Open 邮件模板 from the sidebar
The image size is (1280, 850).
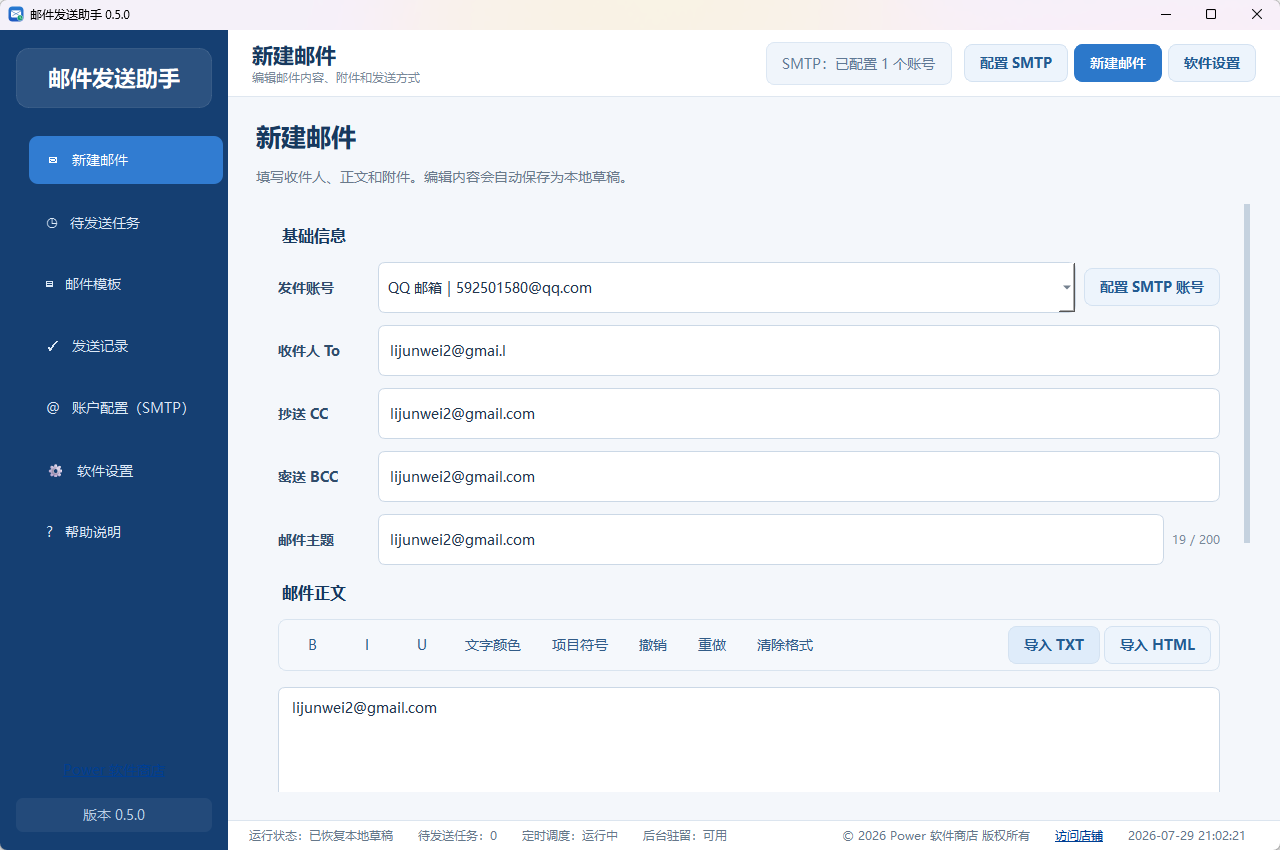126,284
